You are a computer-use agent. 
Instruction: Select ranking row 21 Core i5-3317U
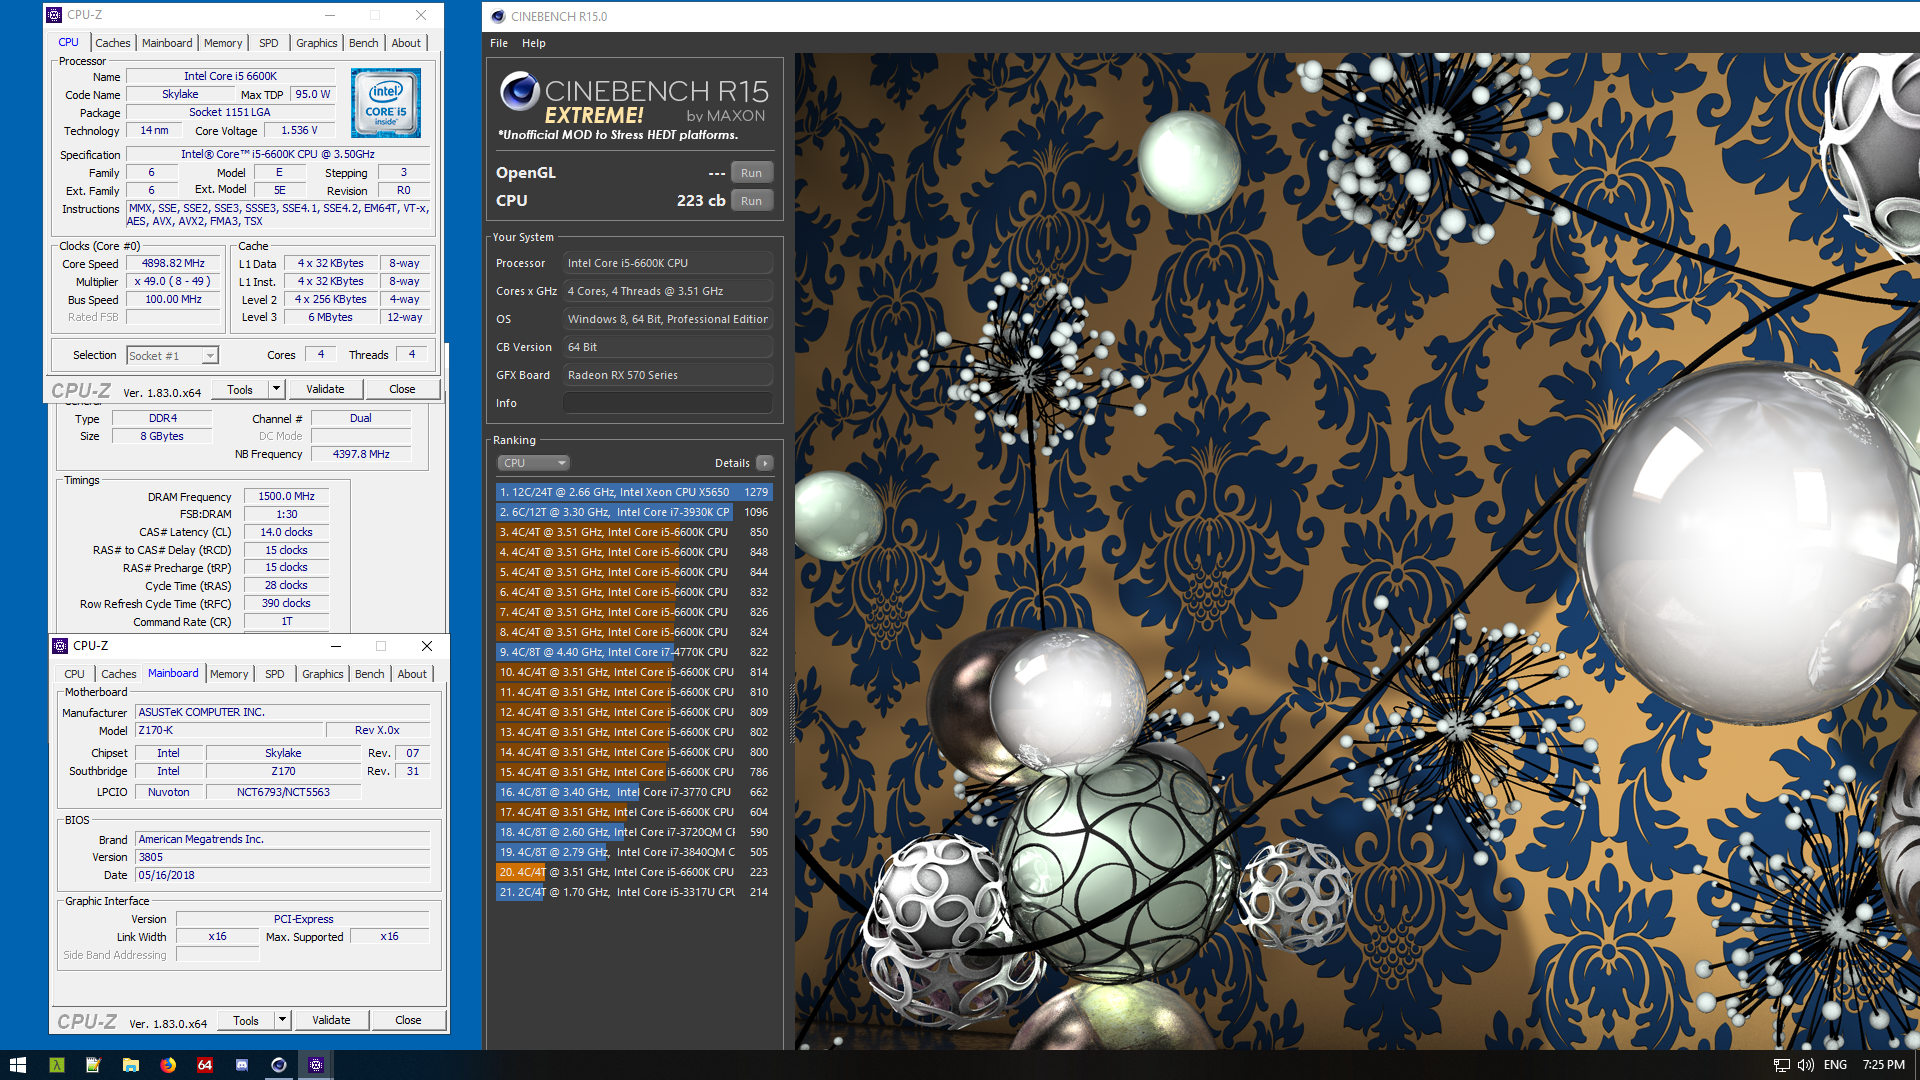point(634,892)
